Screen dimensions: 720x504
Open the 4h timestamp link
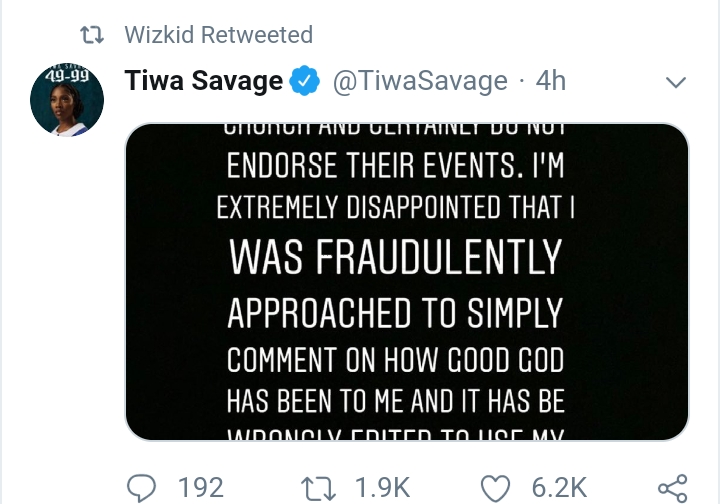[x=551, y=82]
